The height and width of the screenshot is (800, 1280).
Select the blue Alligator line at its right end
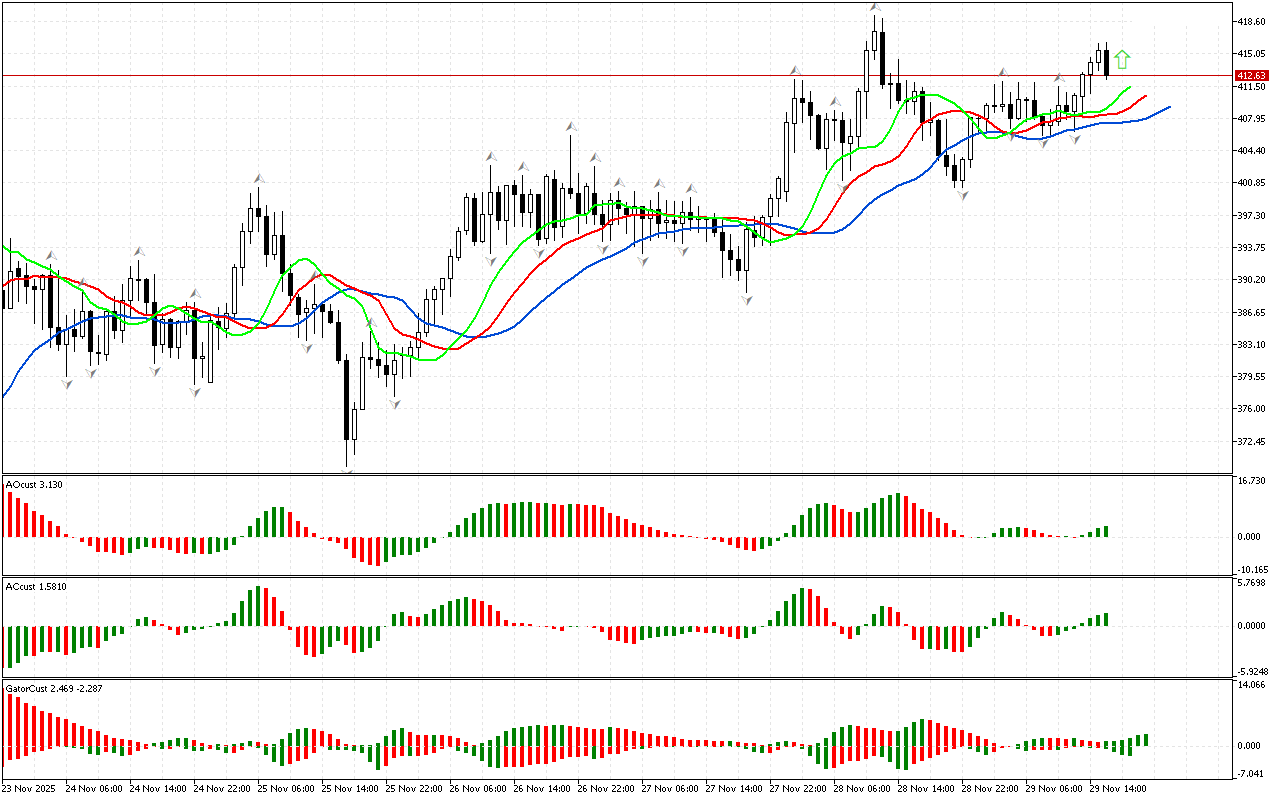[x=1168, y=107]
